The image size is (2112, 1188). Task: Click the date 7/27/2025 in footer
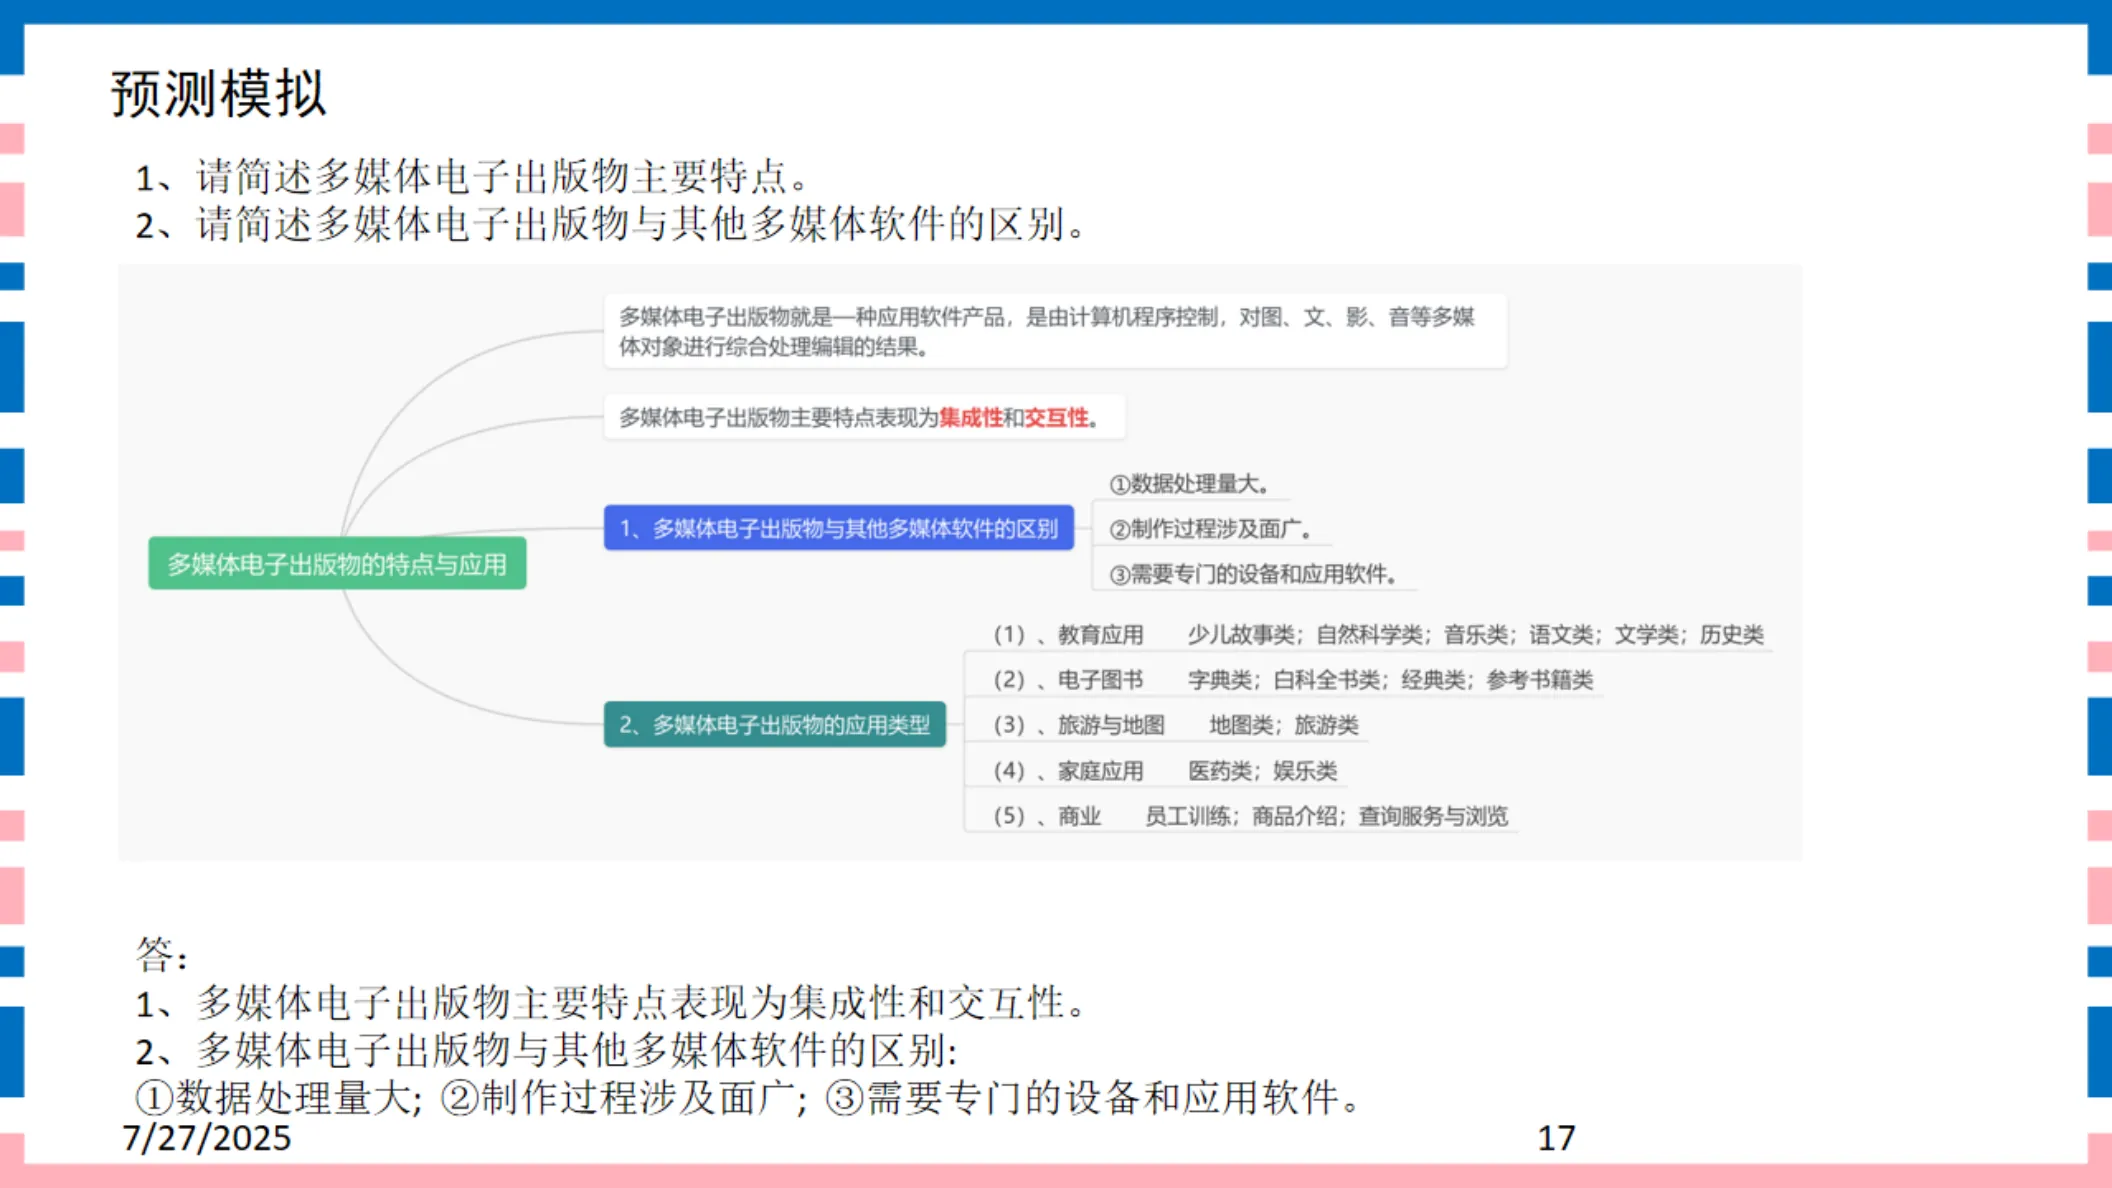click(x=207, y=1138)
